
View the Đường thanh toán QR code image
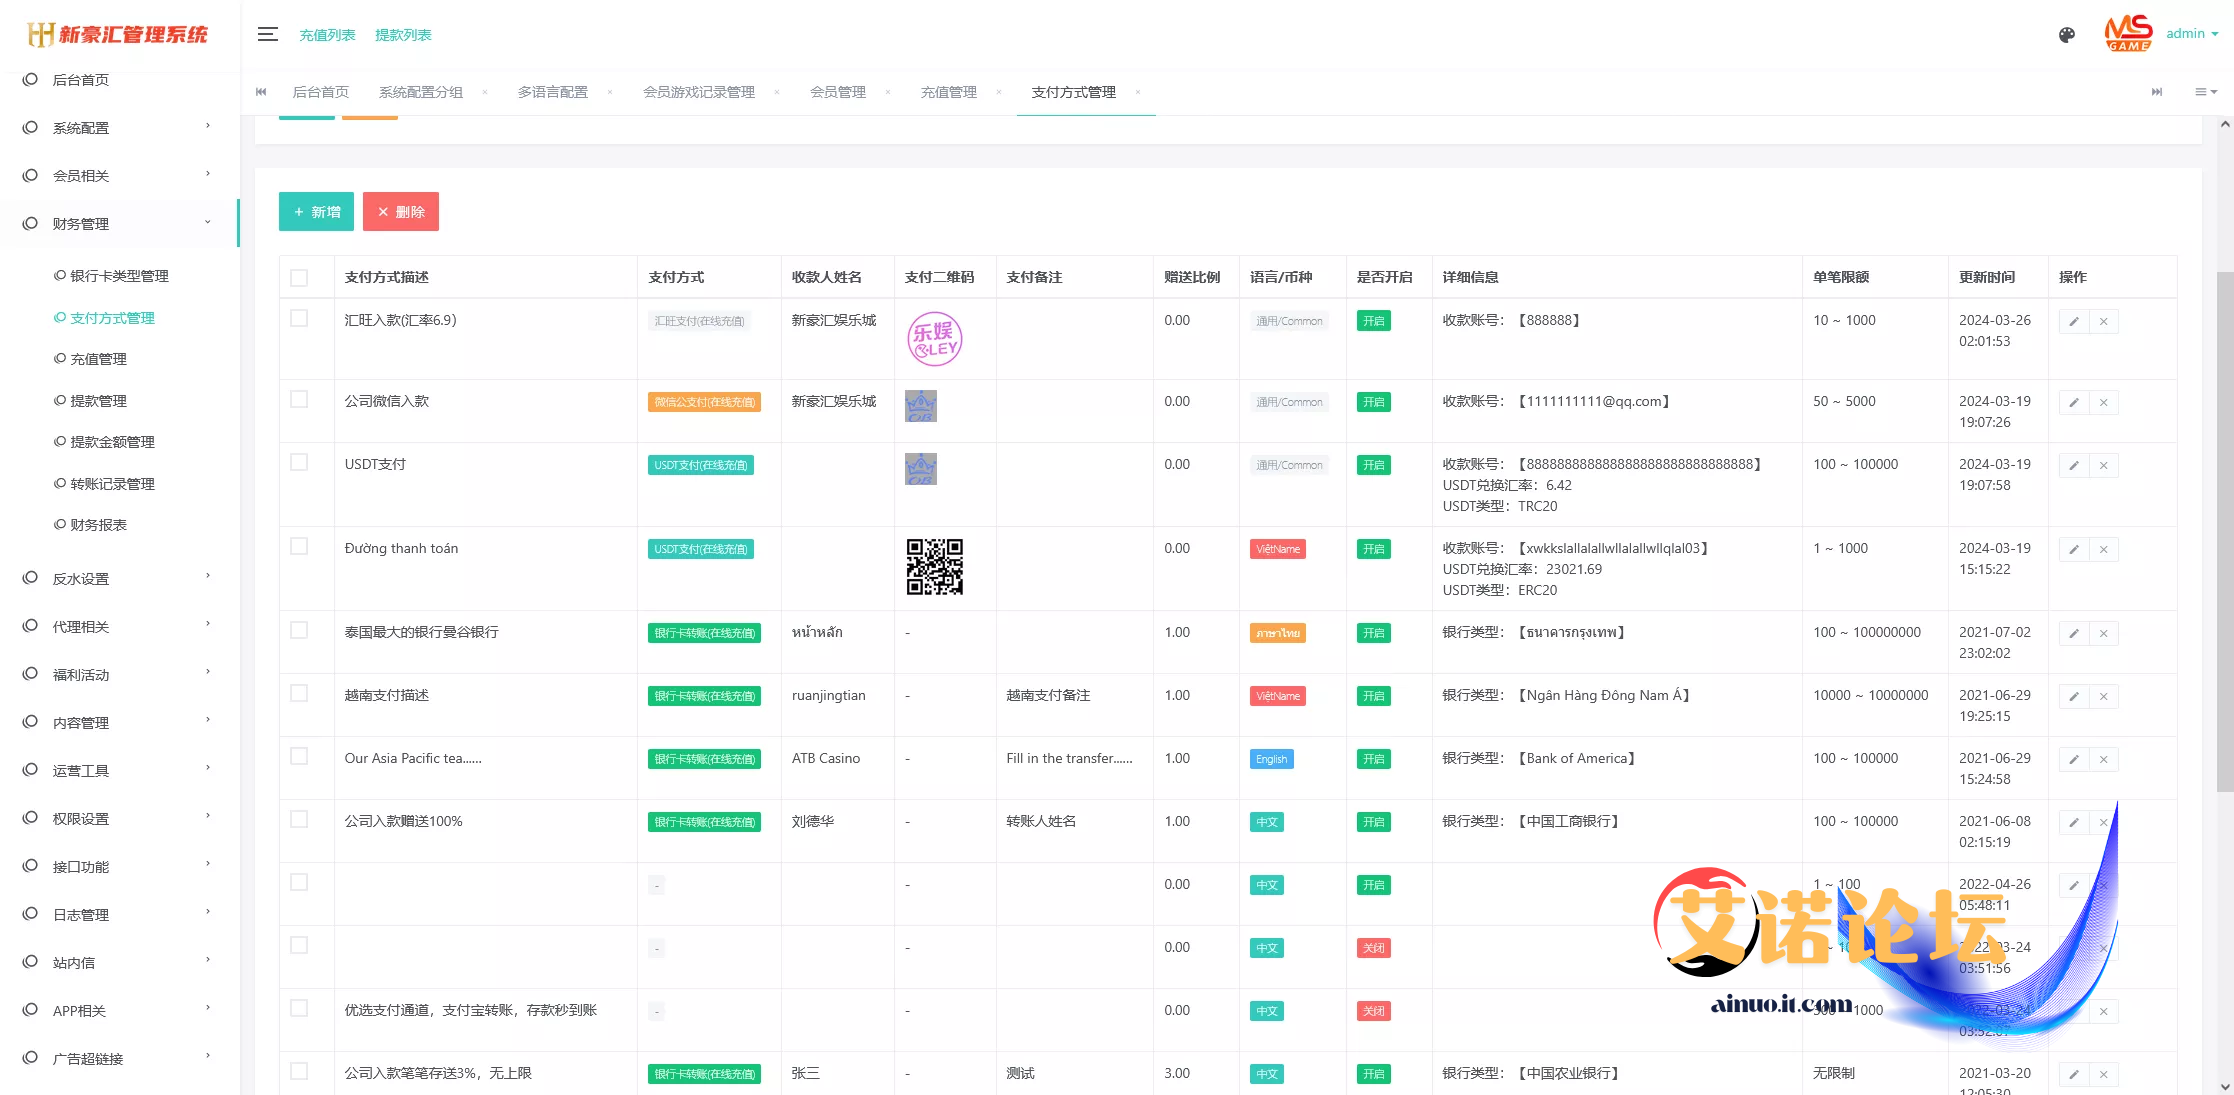click(934, 567)
